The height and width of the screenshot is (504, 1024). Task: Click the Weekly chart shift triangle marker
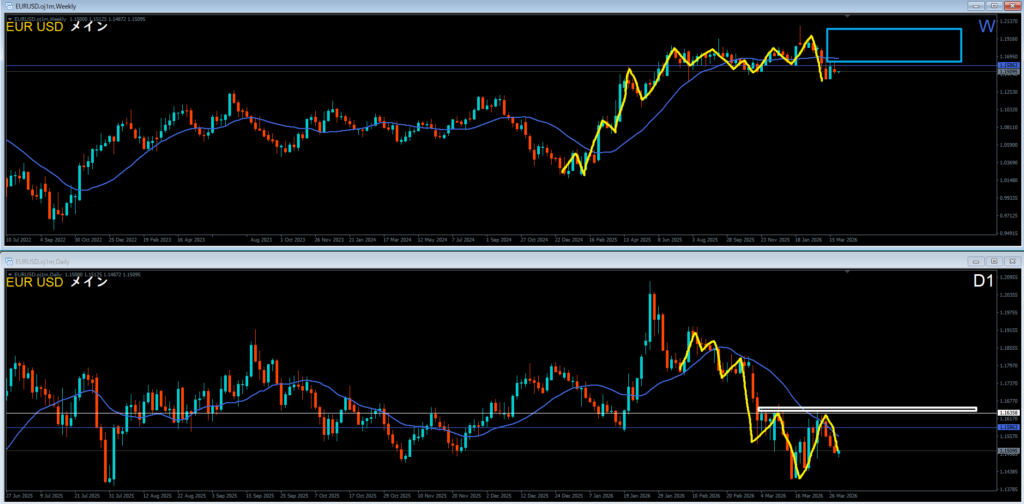pos(848,16)
